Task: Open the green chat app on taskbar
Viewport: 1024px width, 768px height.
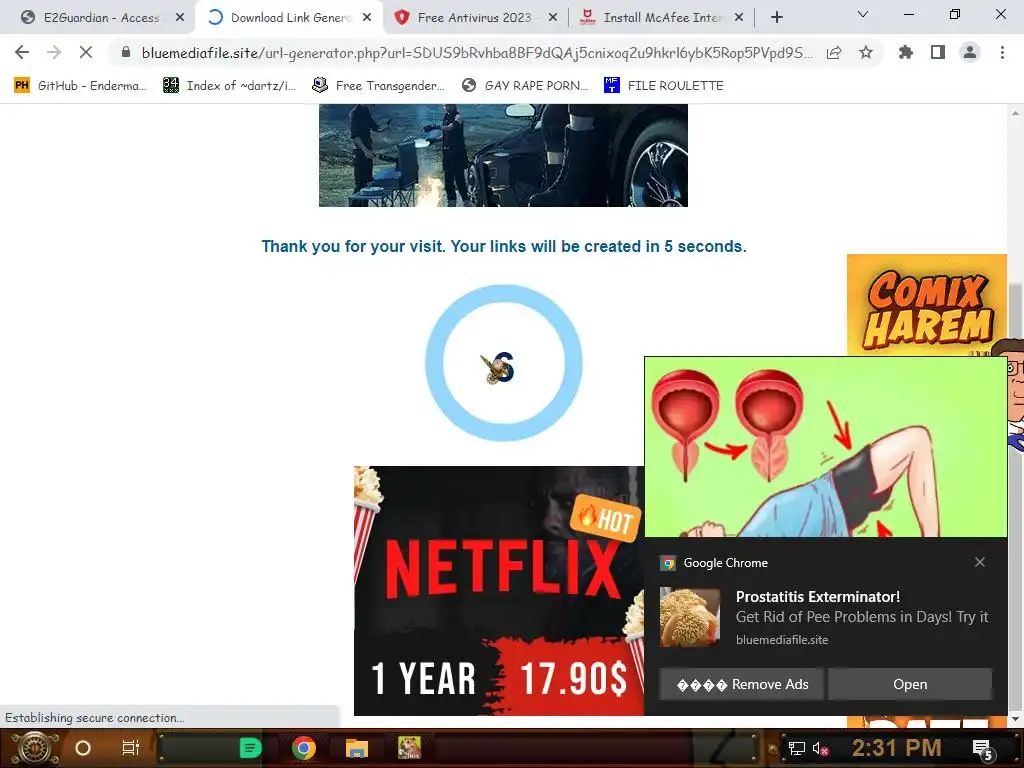Action: click(250, 748)
